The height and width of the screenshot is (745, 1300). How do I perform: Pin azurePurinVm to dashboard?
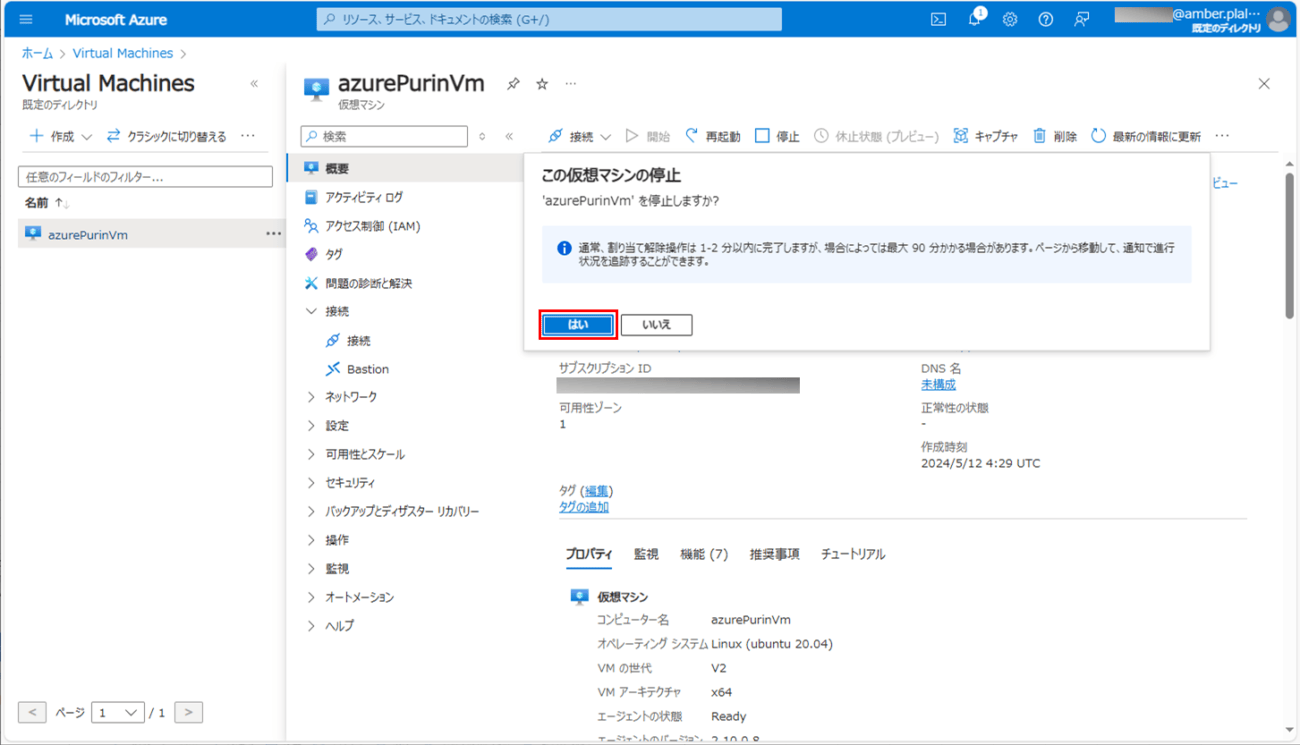513,84
